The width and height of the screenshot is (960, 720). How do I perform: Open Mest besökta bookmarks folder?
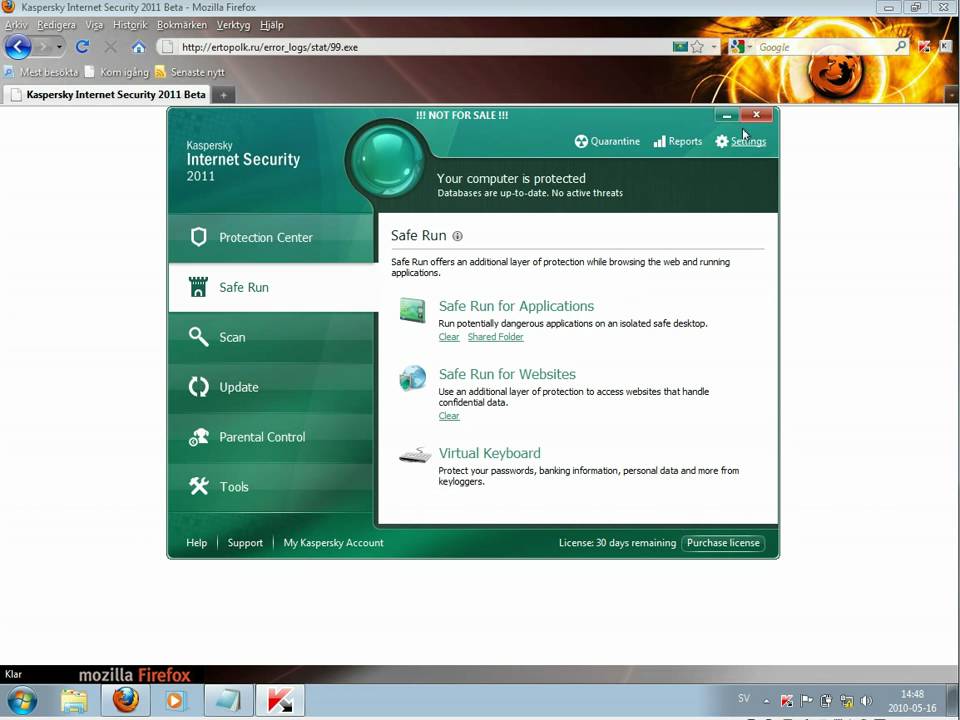click(42, 72)
